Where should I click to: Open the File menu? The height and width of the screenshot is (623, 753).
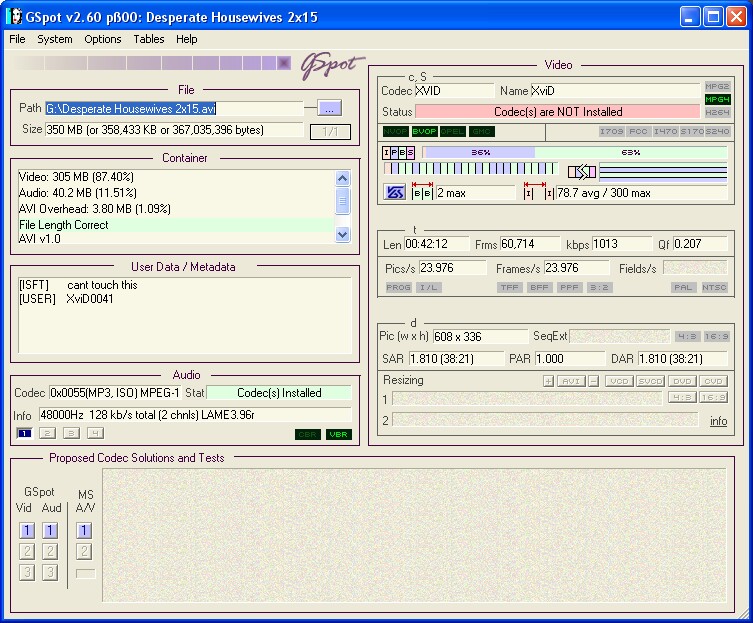(17, 39)
